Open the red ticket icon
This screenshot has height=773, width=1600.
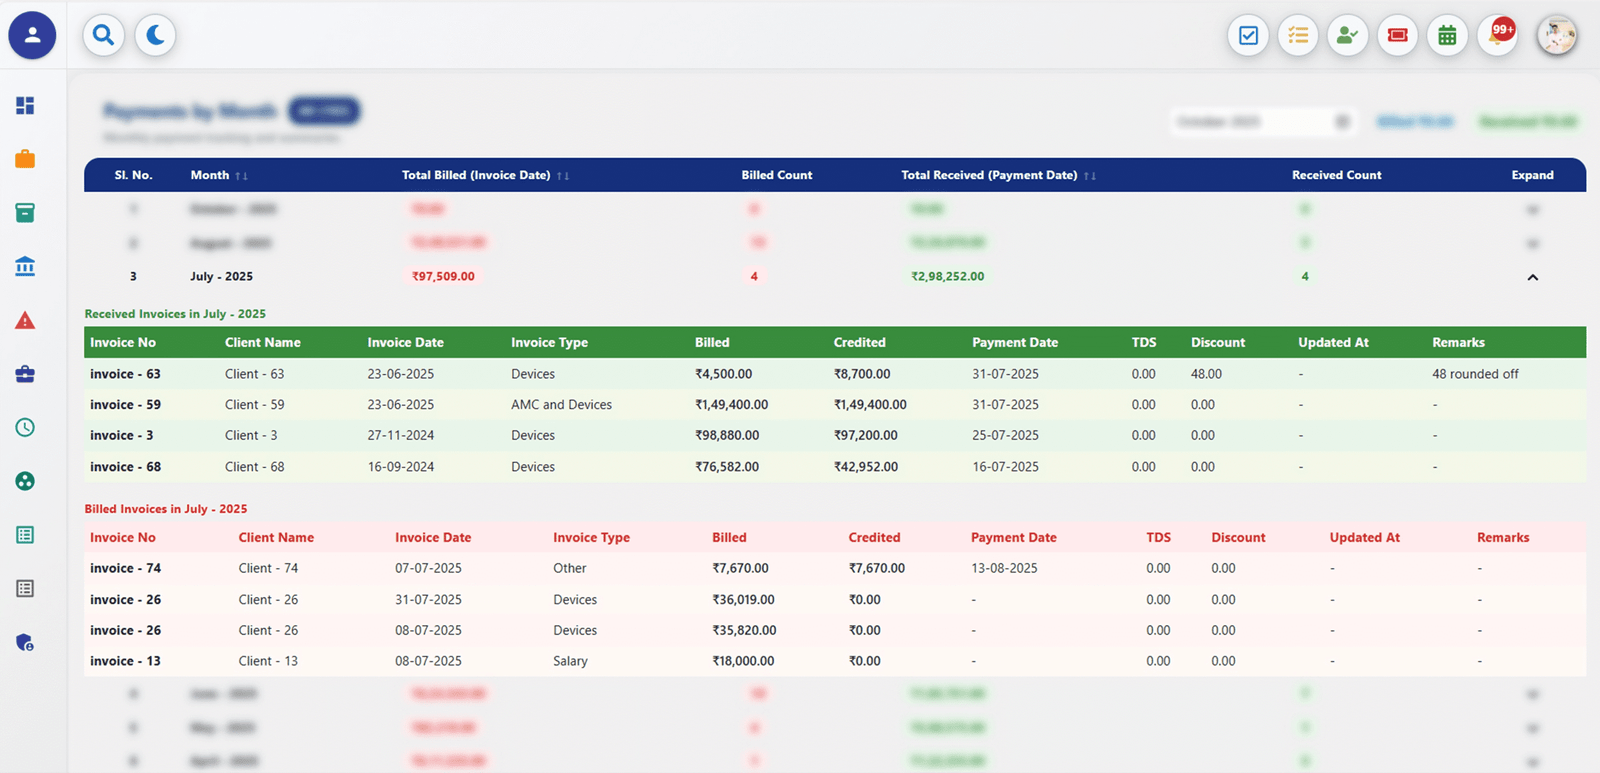(1397, 36)
